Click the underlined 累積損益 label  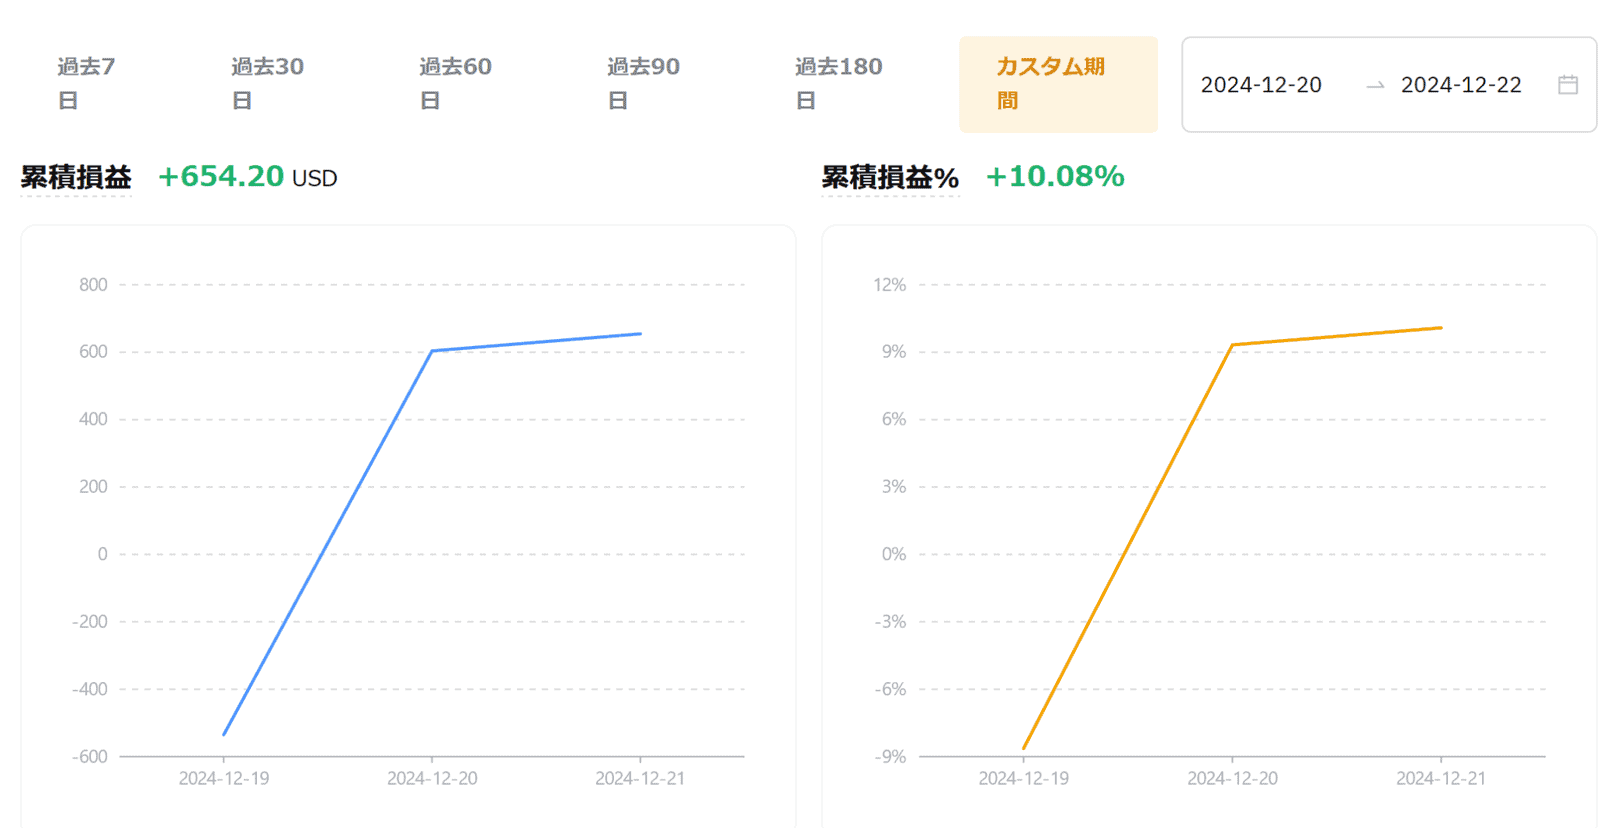pos(76,177)
